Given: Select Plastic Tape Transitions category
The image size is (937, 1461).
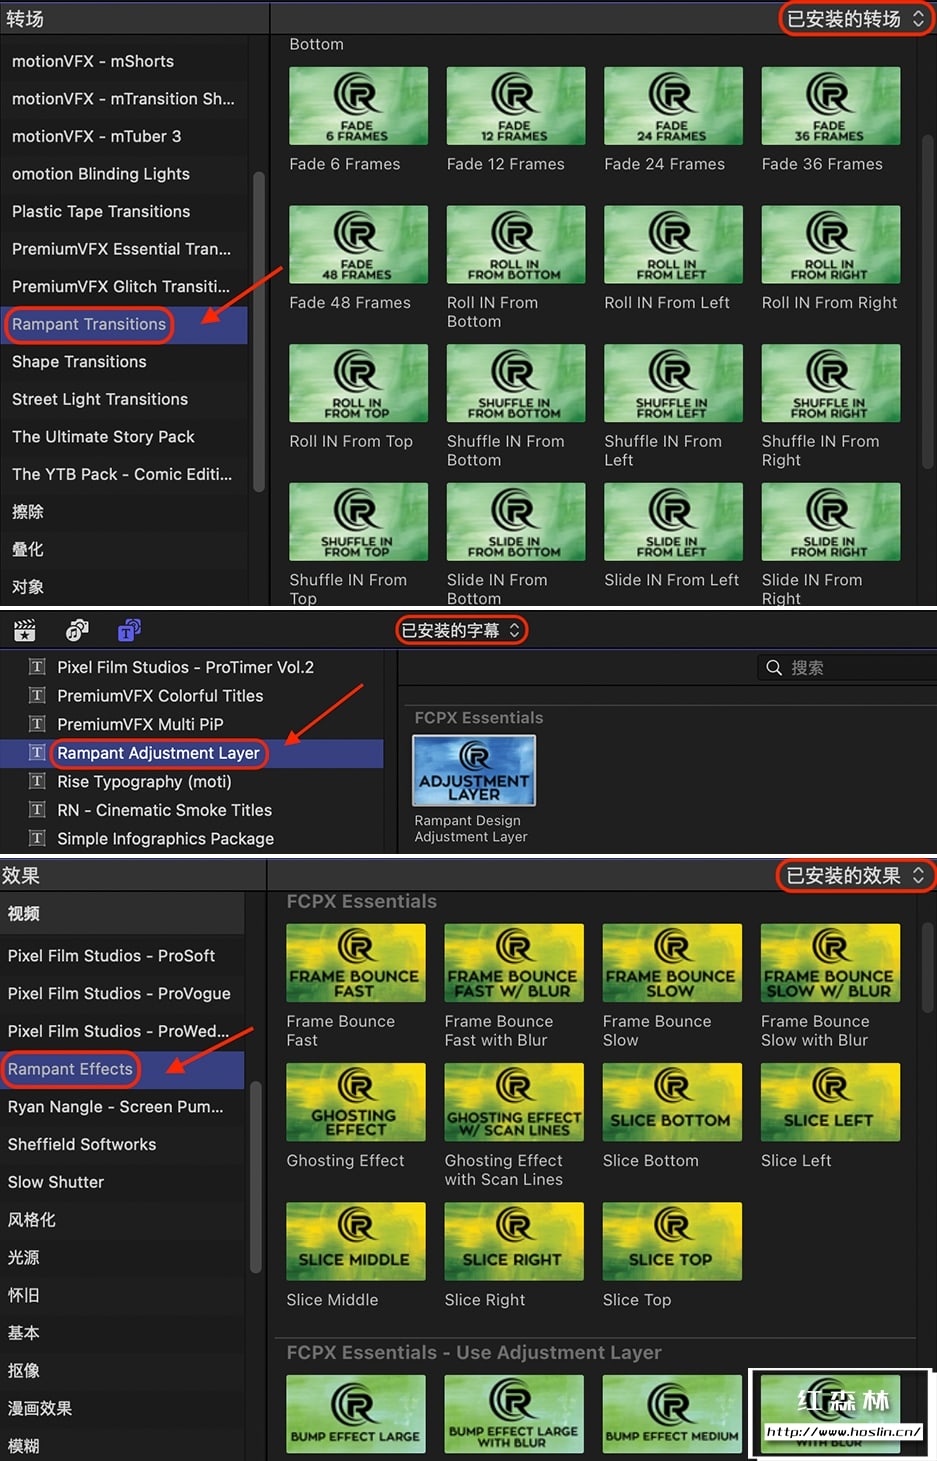Looking at the screenshot, I should (x=124, y=211).
